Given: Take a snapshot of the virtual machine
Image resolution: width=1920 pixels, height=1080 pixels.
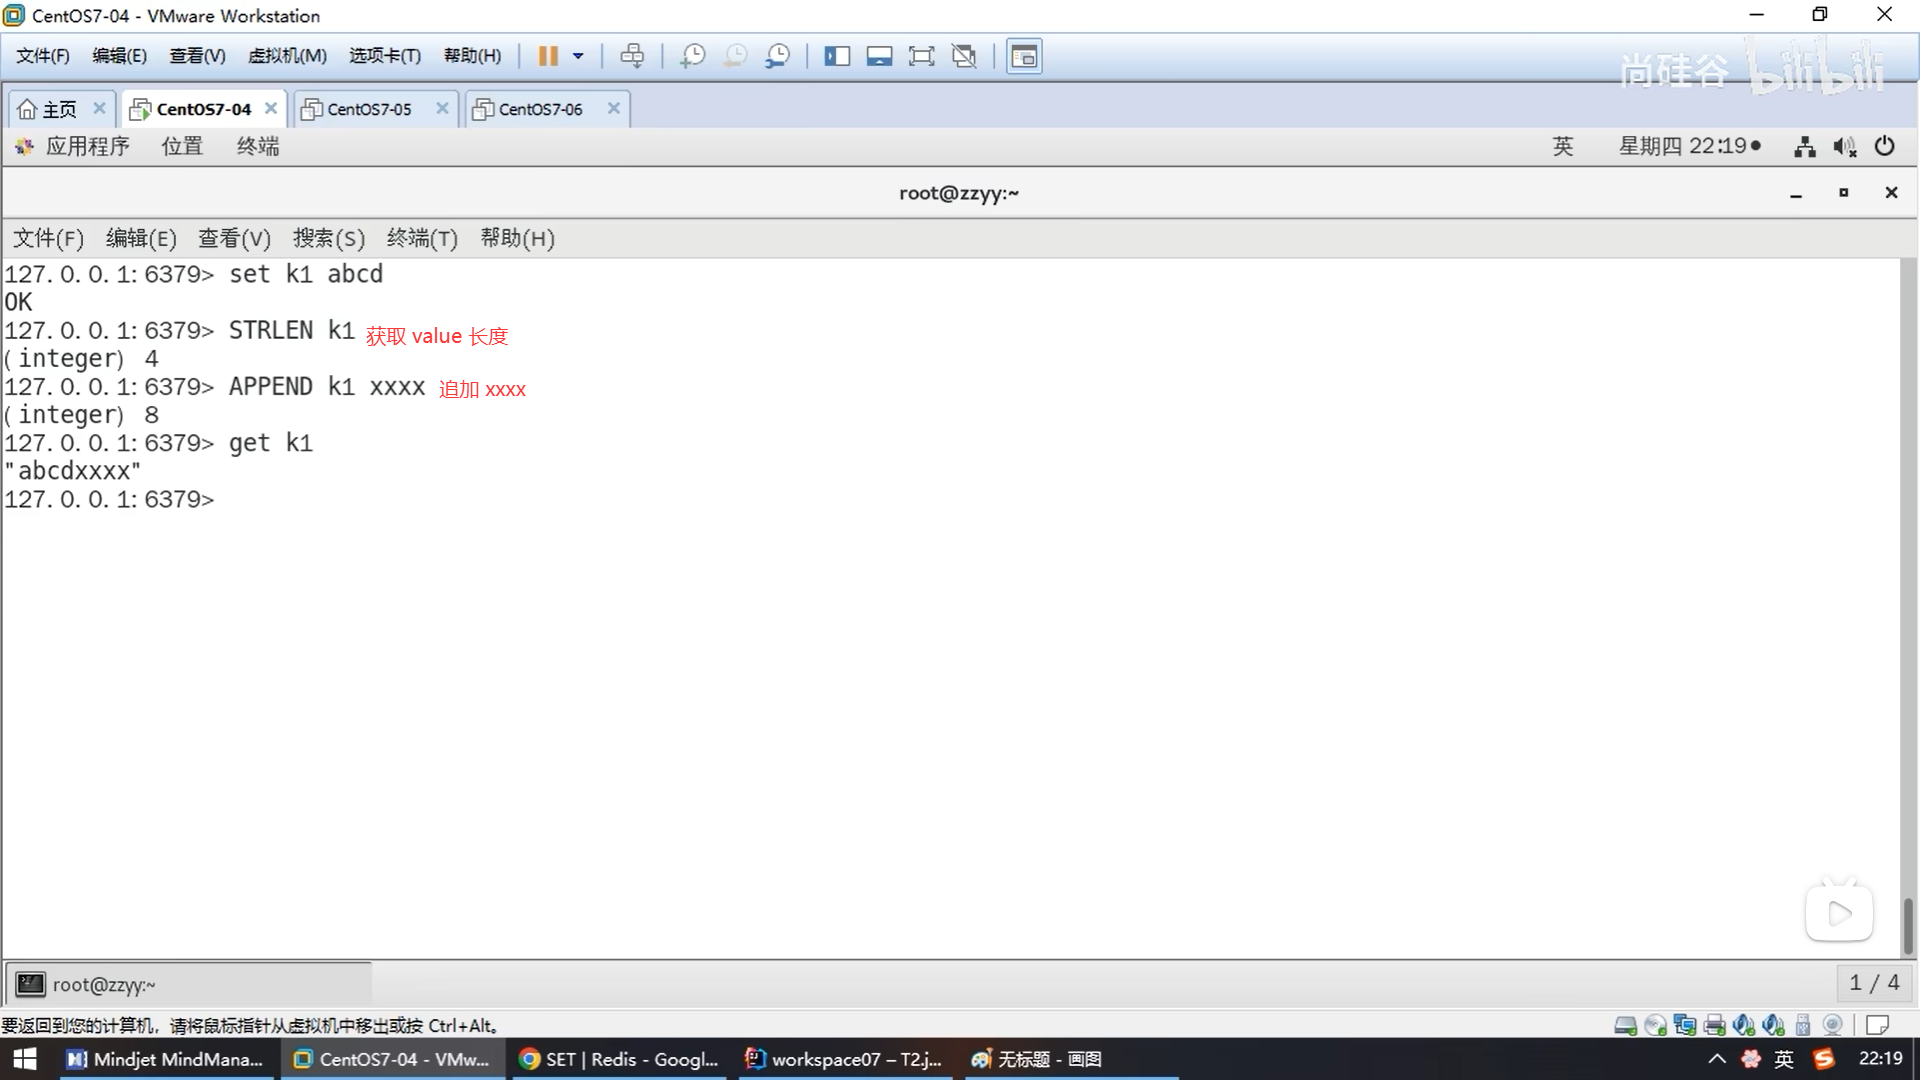Looking at the screenshot, I should (692, 56).
